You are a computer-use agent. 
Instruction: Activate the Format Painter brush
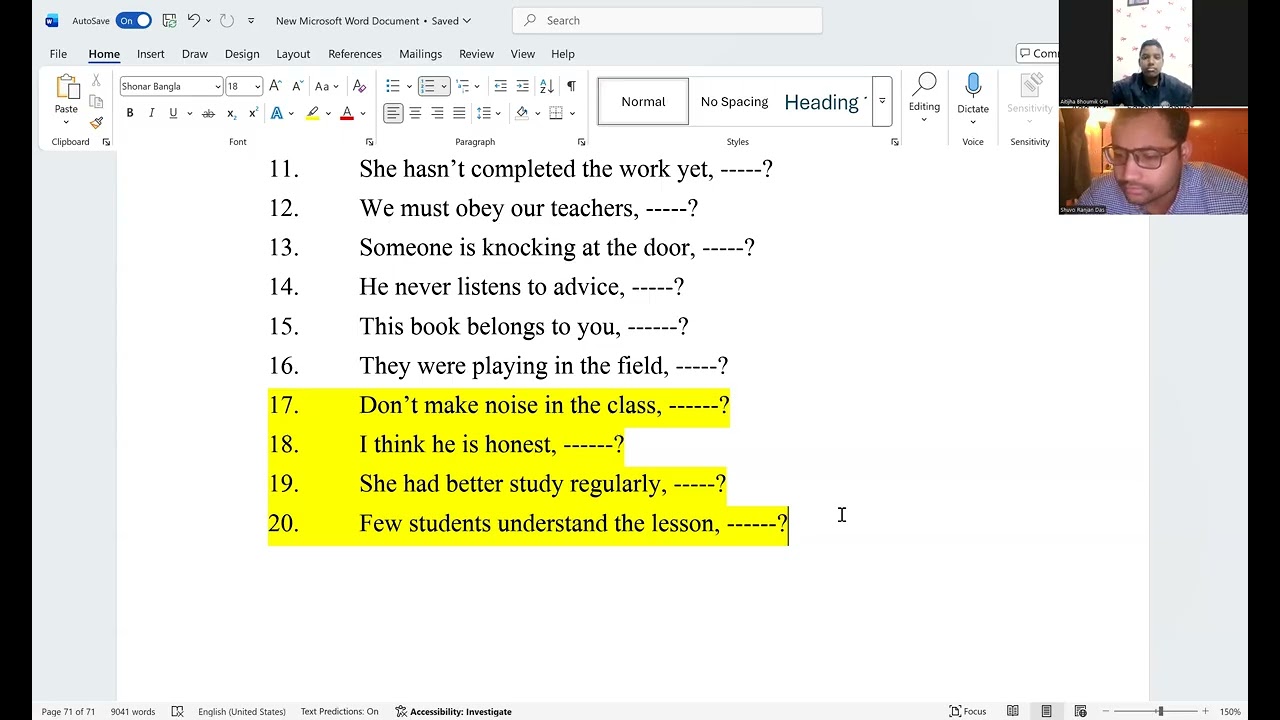96,123
